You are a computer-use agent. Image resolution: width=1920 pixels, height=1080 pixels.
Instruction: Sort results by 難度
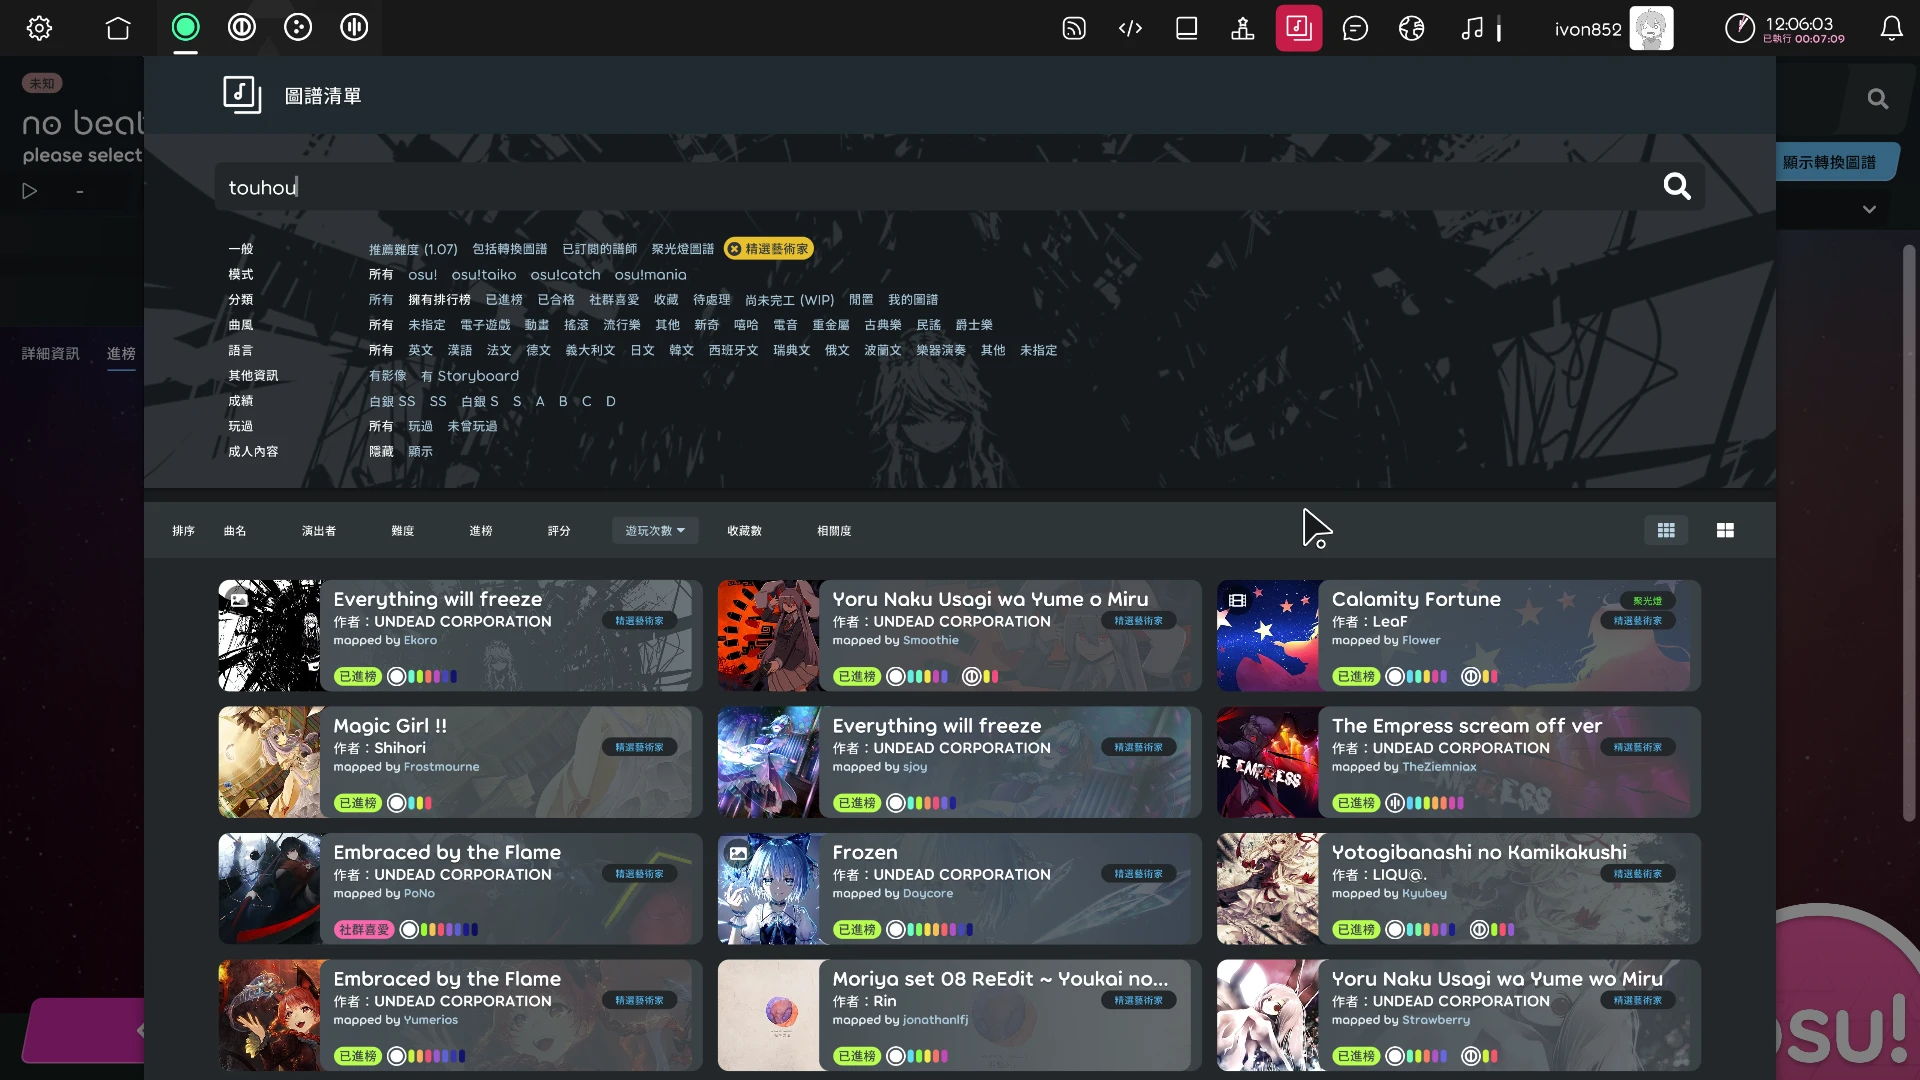(x=402, y=531)
